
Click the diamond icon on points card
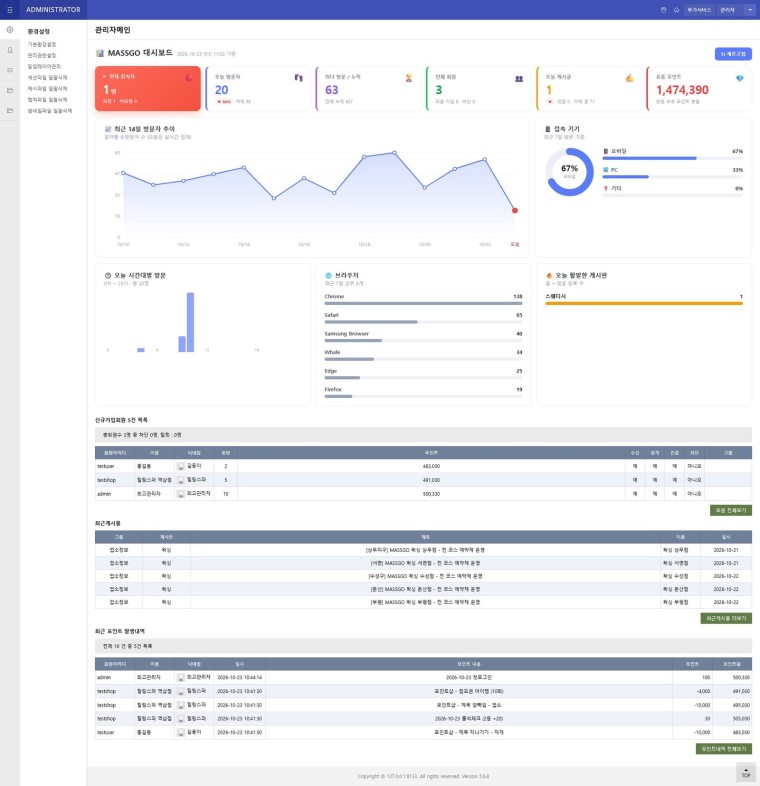point(739,78)
